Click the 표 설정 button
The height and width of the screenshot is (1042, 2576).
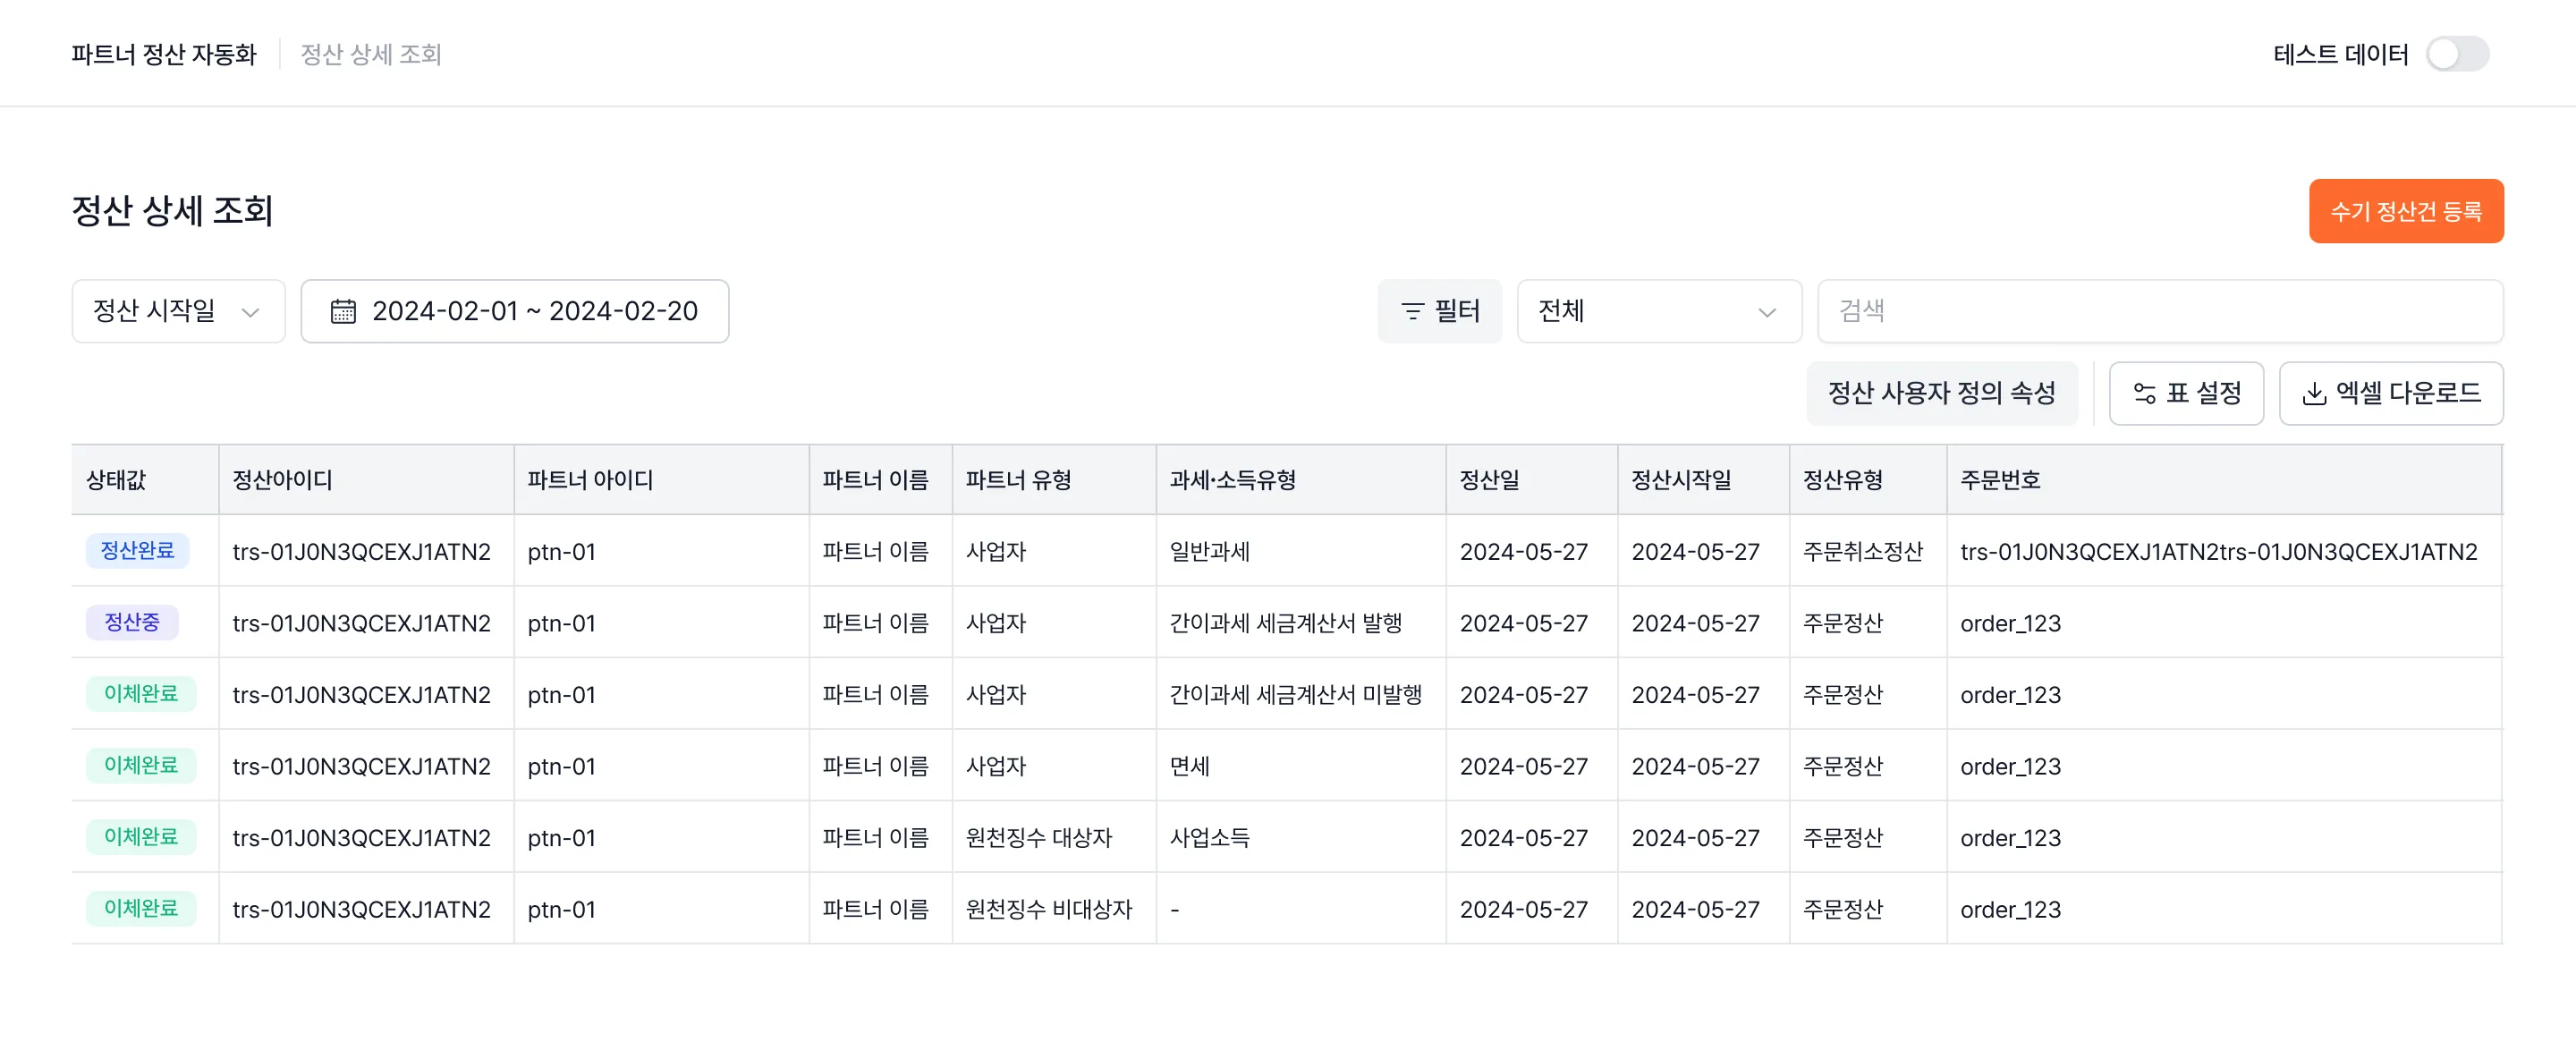(2186, 393)
